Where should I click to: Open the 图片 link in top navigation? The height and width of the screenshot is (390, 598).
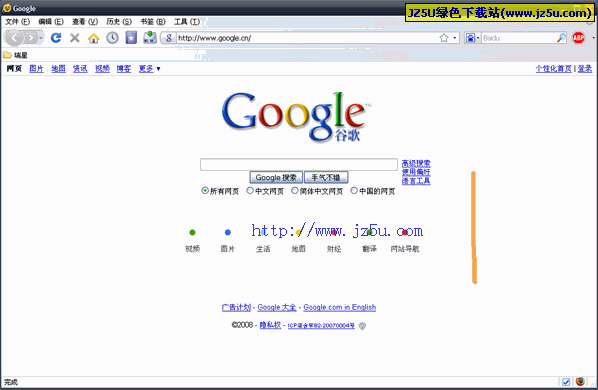click(37, 69)
